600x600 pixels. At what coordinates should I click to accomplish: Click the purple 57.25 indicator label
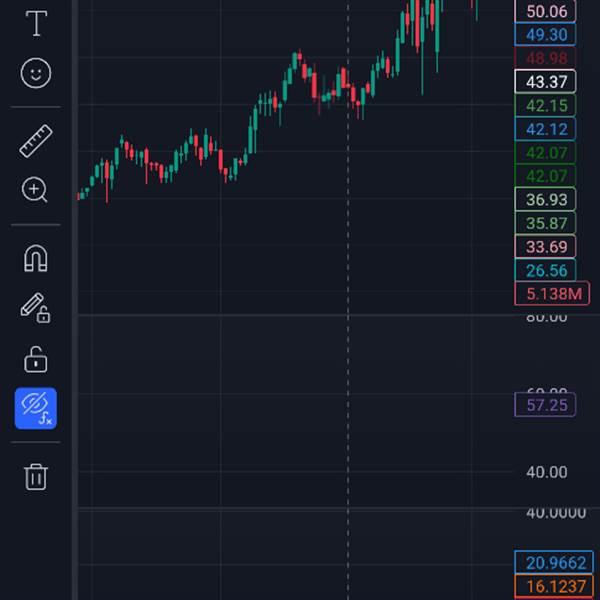[545, 404]
